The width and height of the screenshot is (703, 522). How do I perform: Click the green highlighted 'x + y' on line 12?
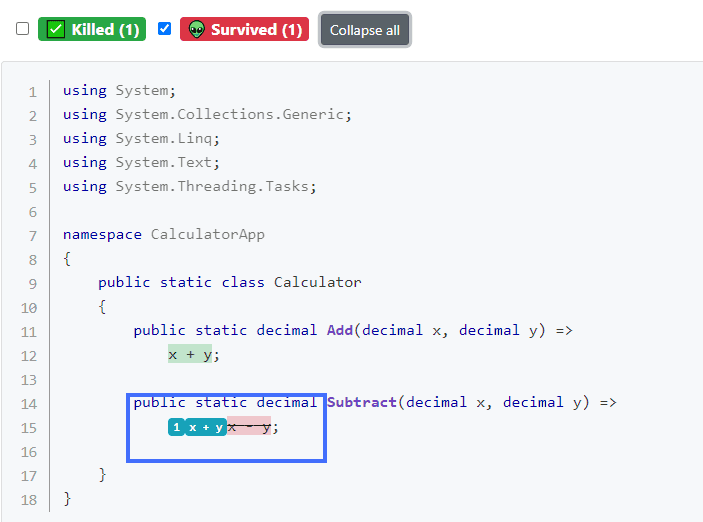190,354
